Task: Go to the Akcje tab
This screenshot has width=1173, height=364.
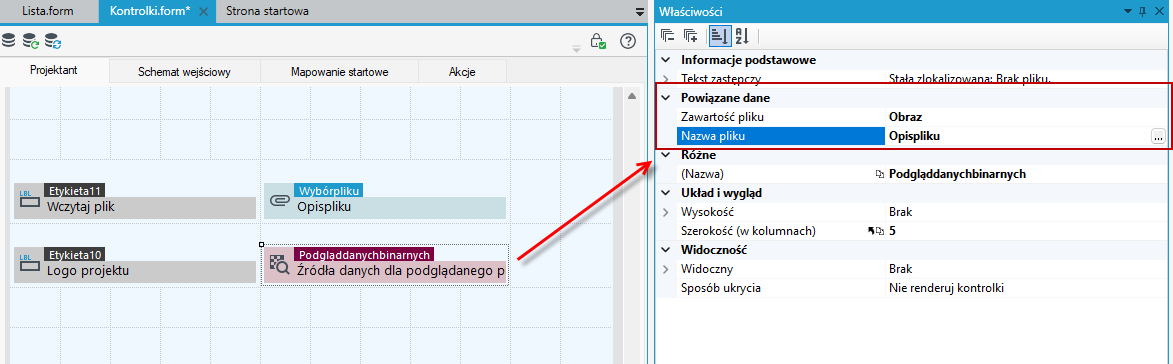Action: 462,72
